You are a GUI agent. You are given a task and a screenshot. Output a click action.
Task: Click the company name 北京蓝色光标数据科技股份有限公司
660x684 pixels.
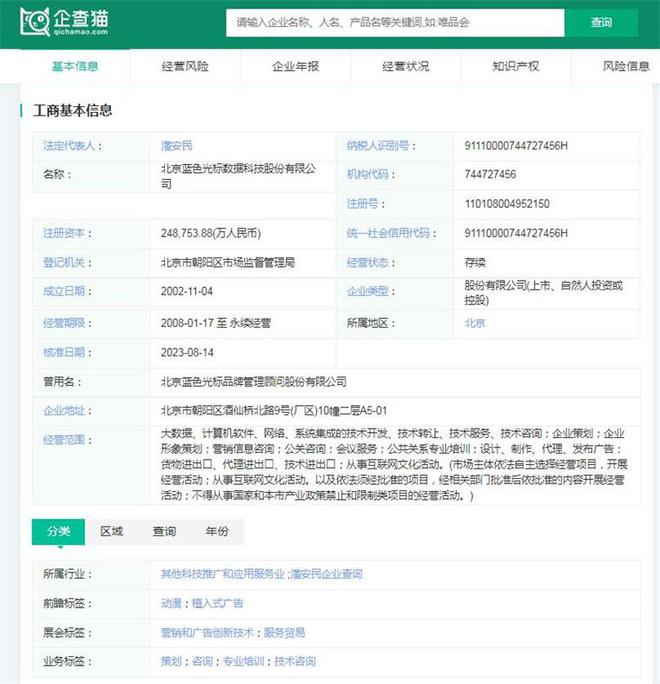238,176
